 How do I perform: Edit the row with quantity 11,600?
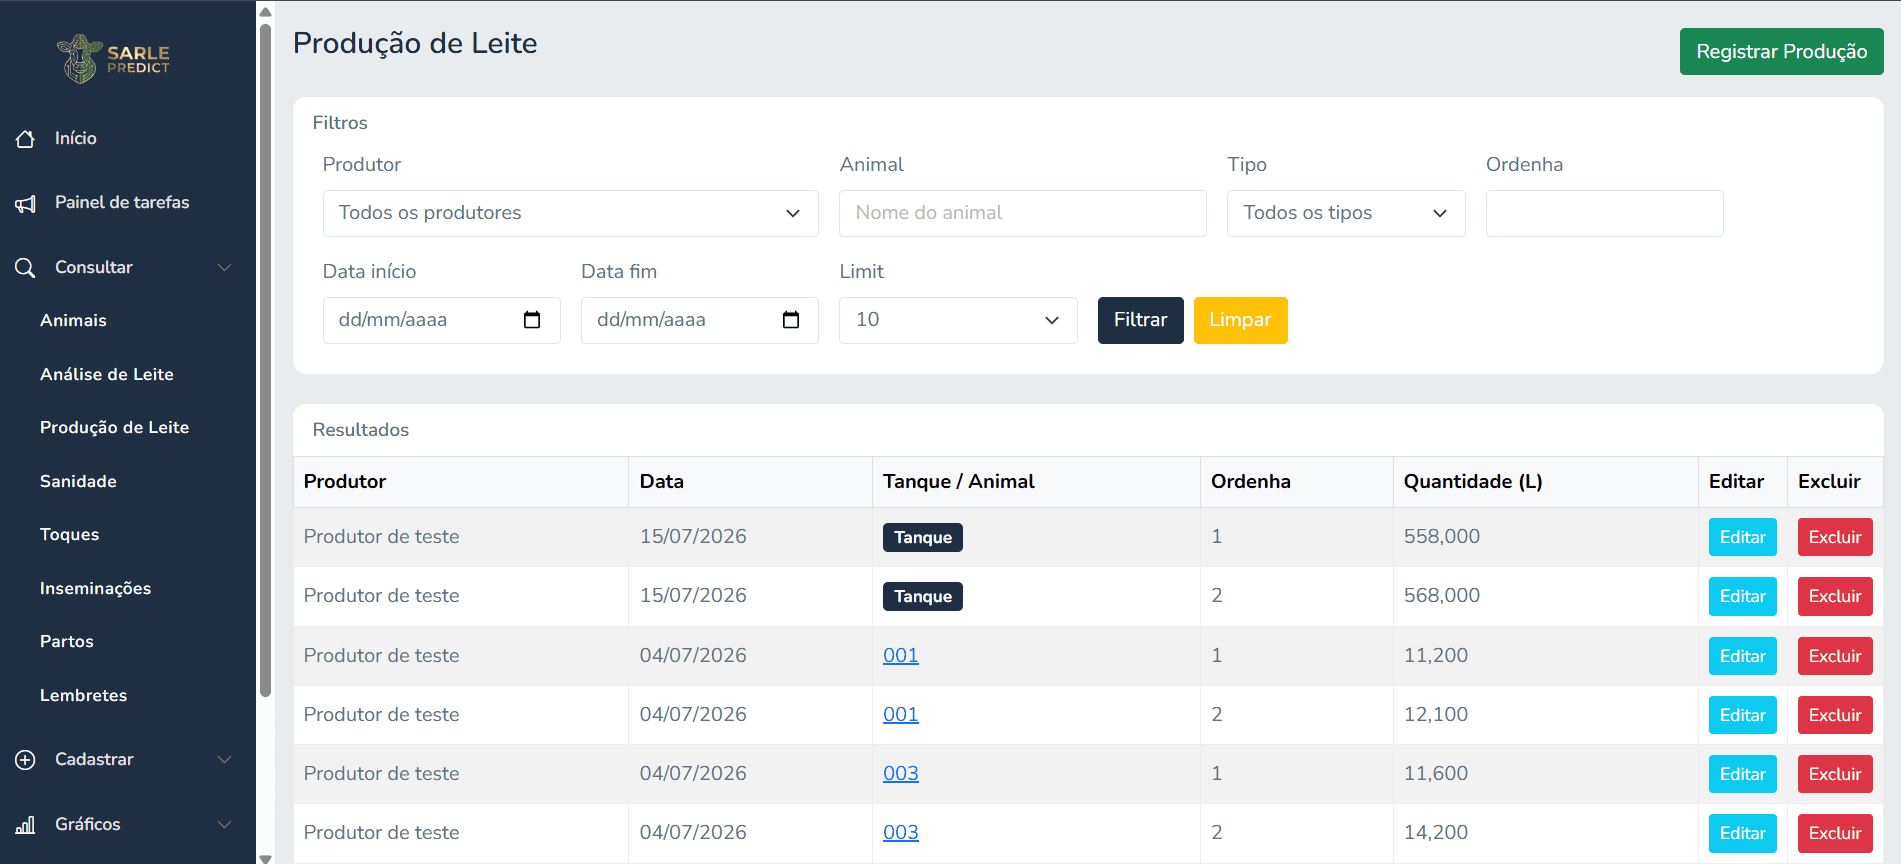pyautogui.click(x=1742, y=774)
